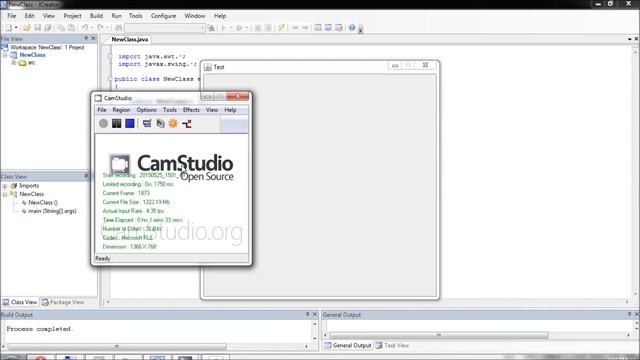
Task: Click the New file icon in JCreator toolbar
Action: (x=9, y=28)
